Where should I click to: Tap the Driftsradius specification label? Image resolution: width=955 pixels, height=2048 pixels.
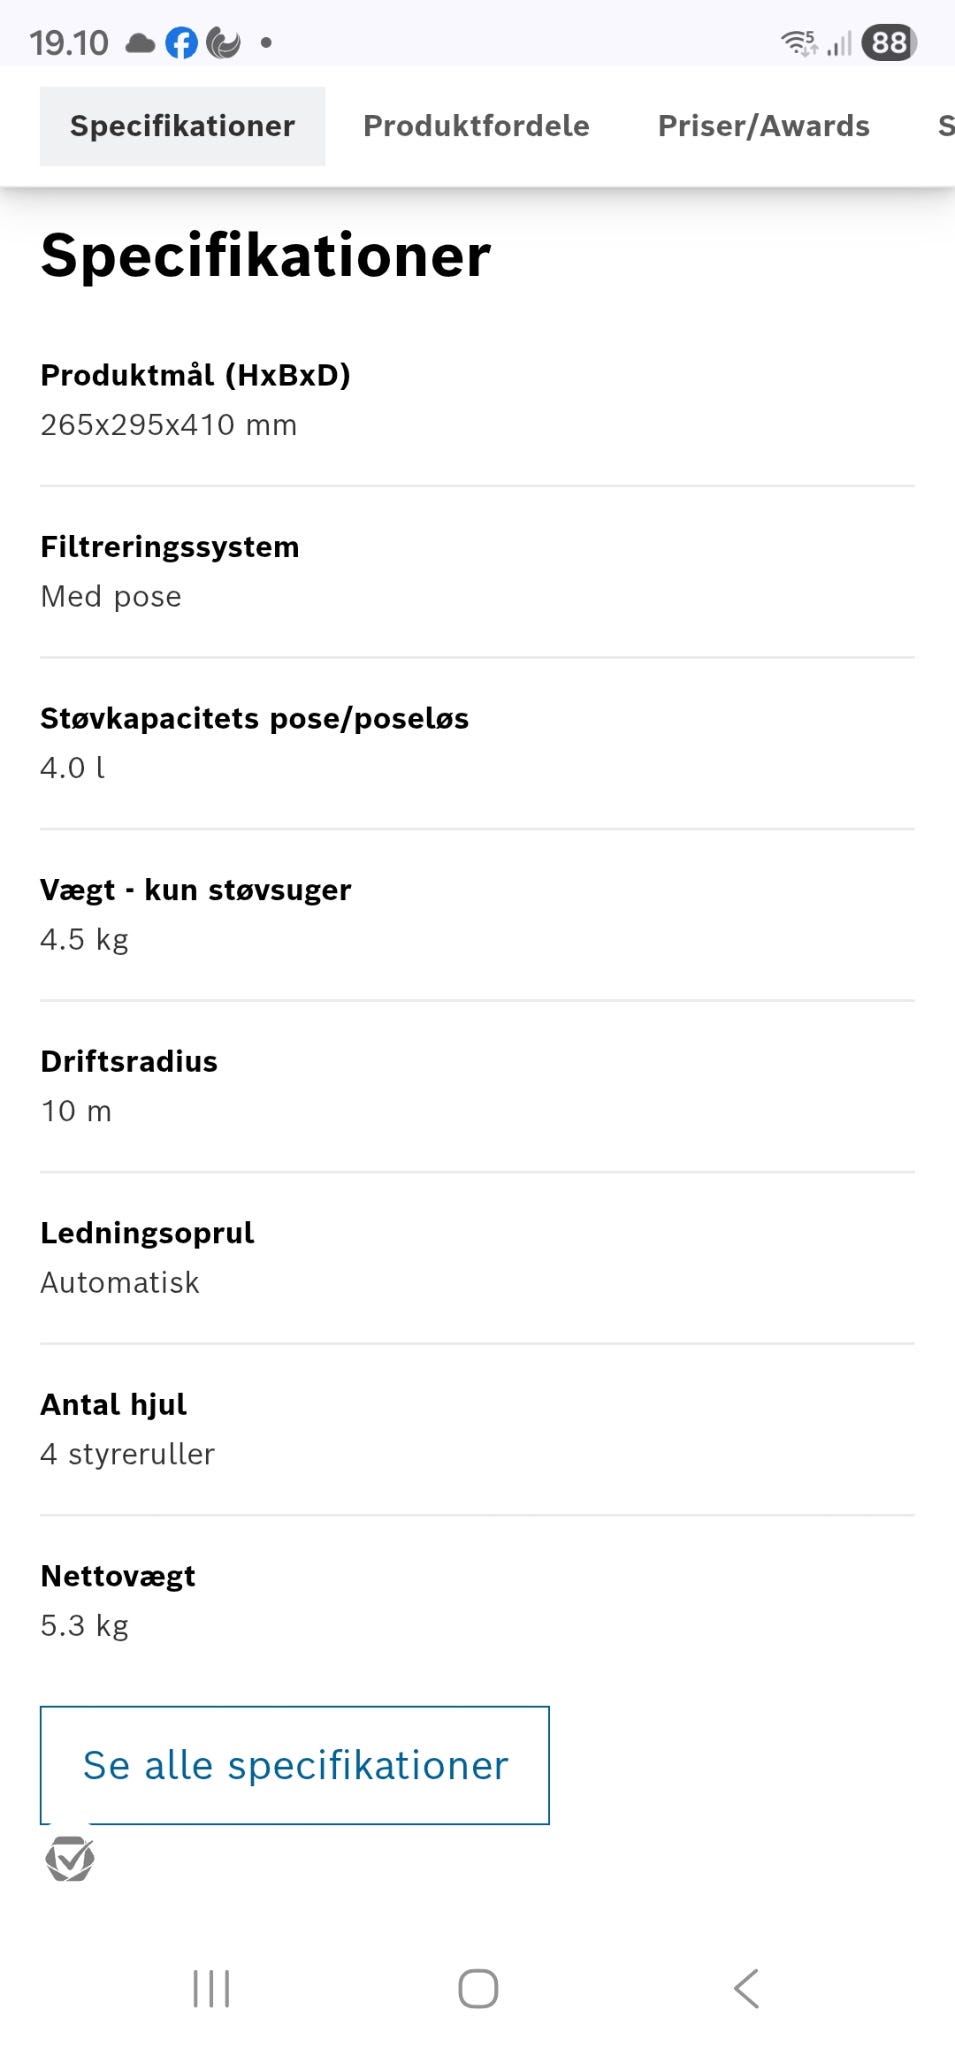[x=129, y=1061]
